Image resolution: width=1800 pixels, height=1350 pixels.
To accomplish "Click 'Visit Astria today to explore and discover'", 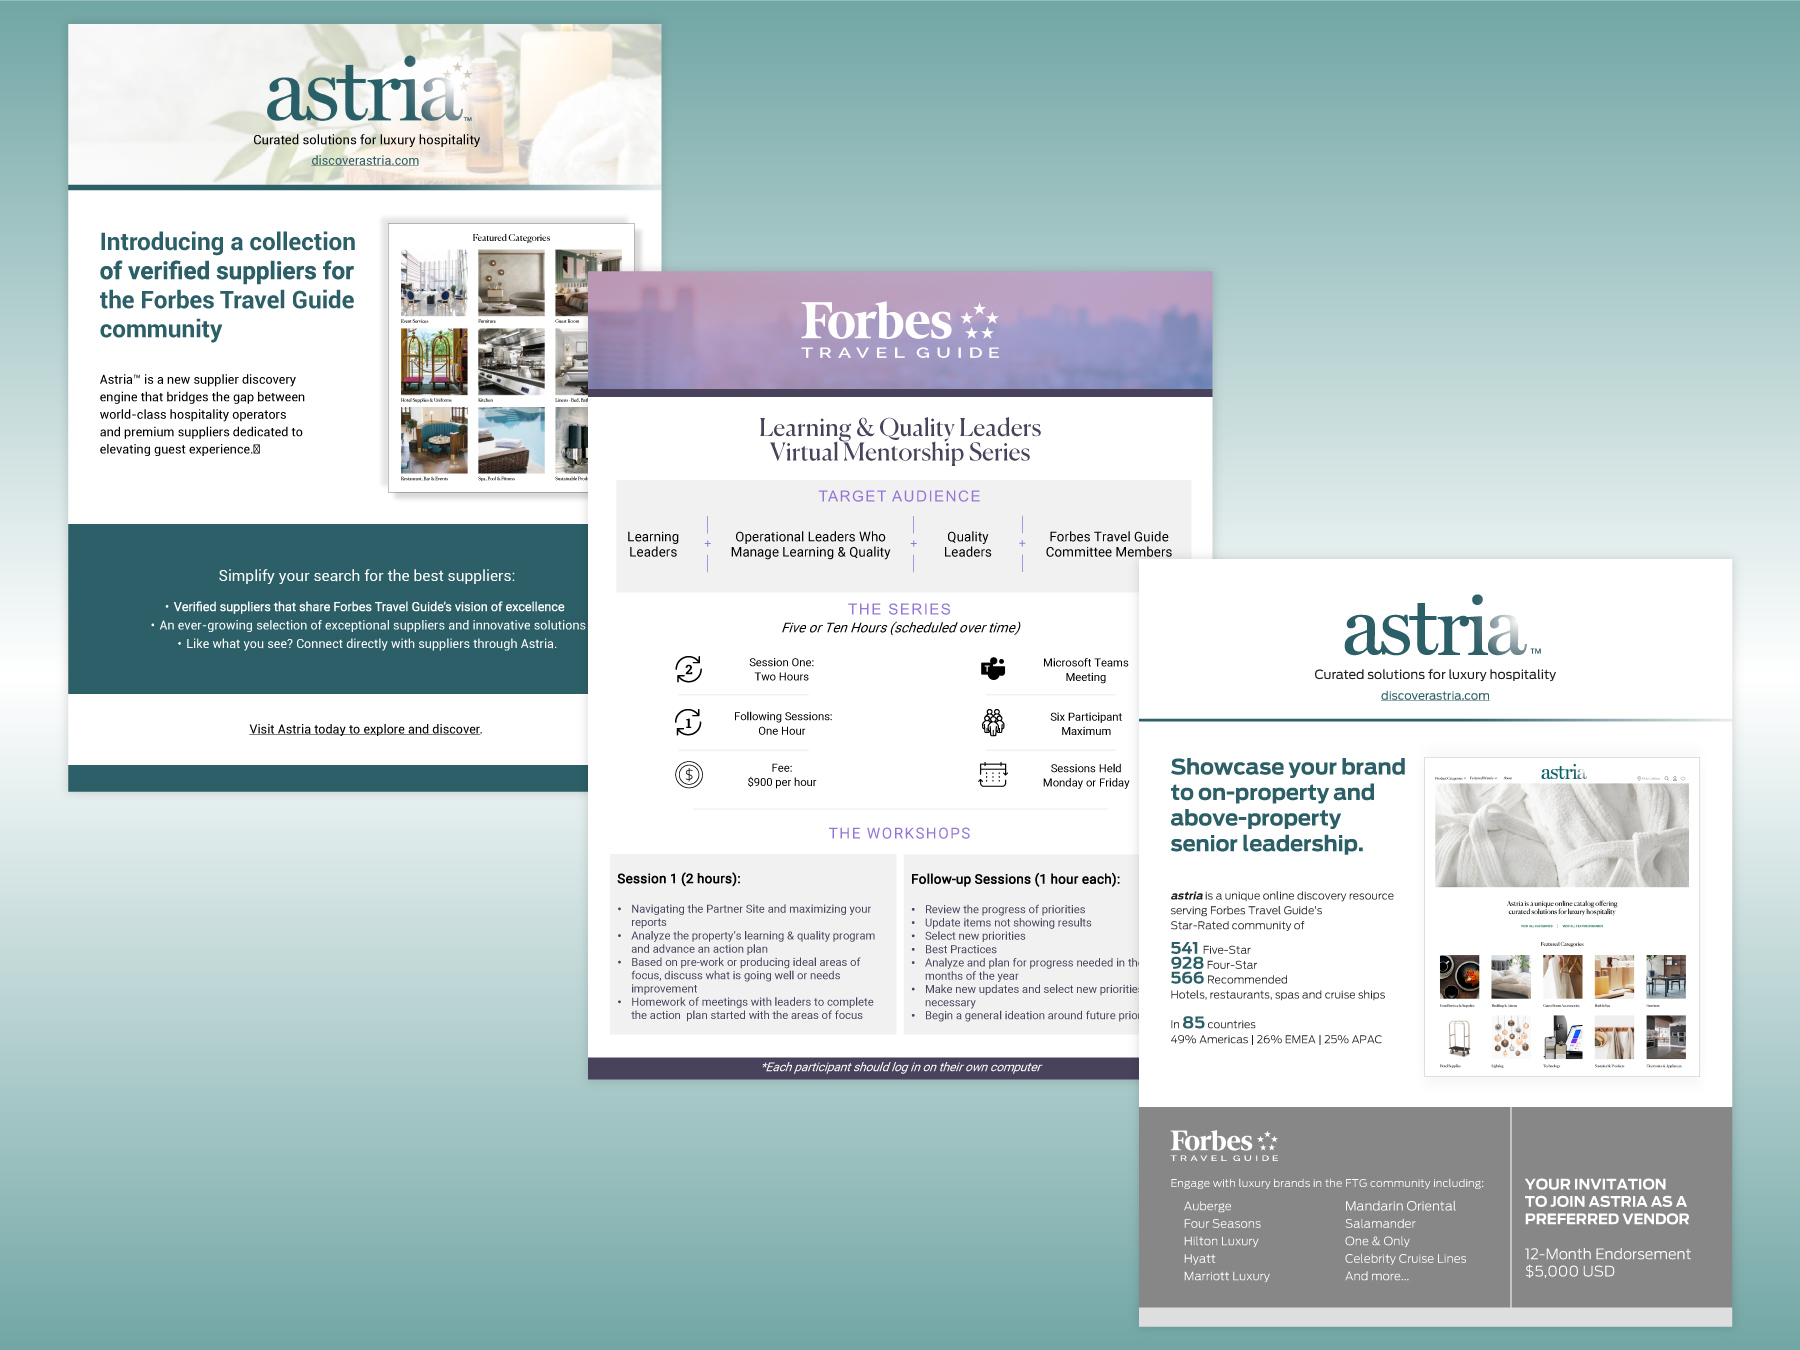I will [365, 729].
